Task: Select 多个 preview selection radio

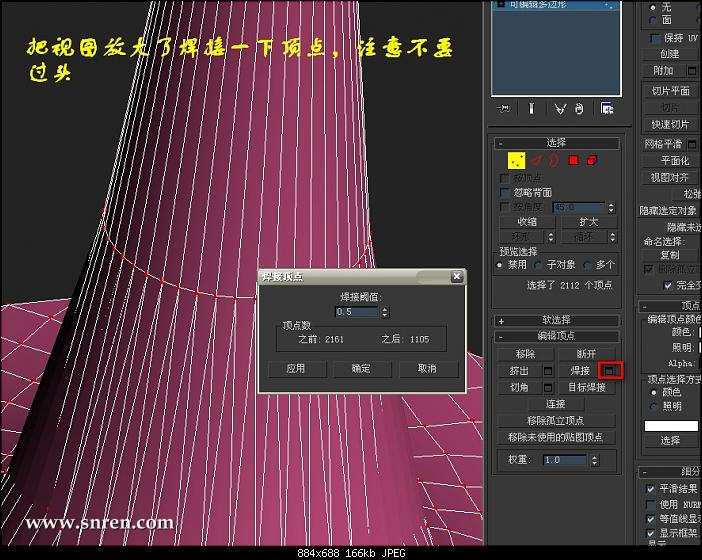Action: (587, 265)
